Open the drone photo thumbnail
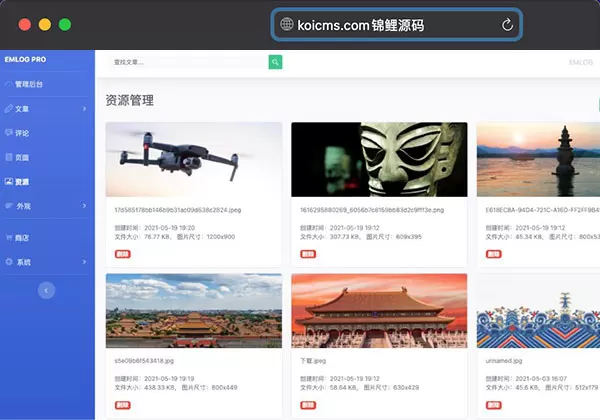The height and width of the screenshot is (420, 600). click(194, 160)
